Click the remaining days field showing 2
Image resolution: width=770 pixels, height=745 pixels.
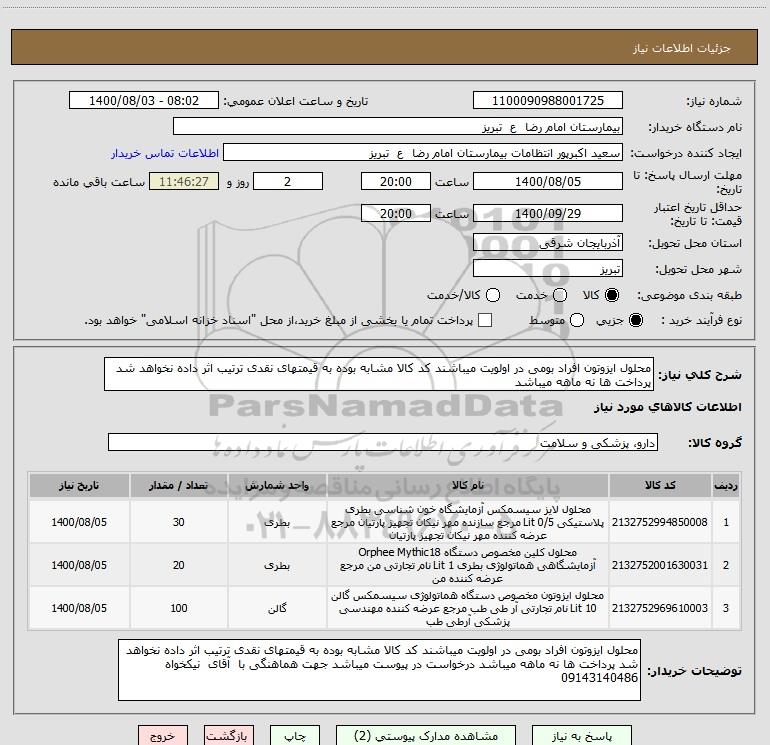pyautogui.click(x=288, y=181)
